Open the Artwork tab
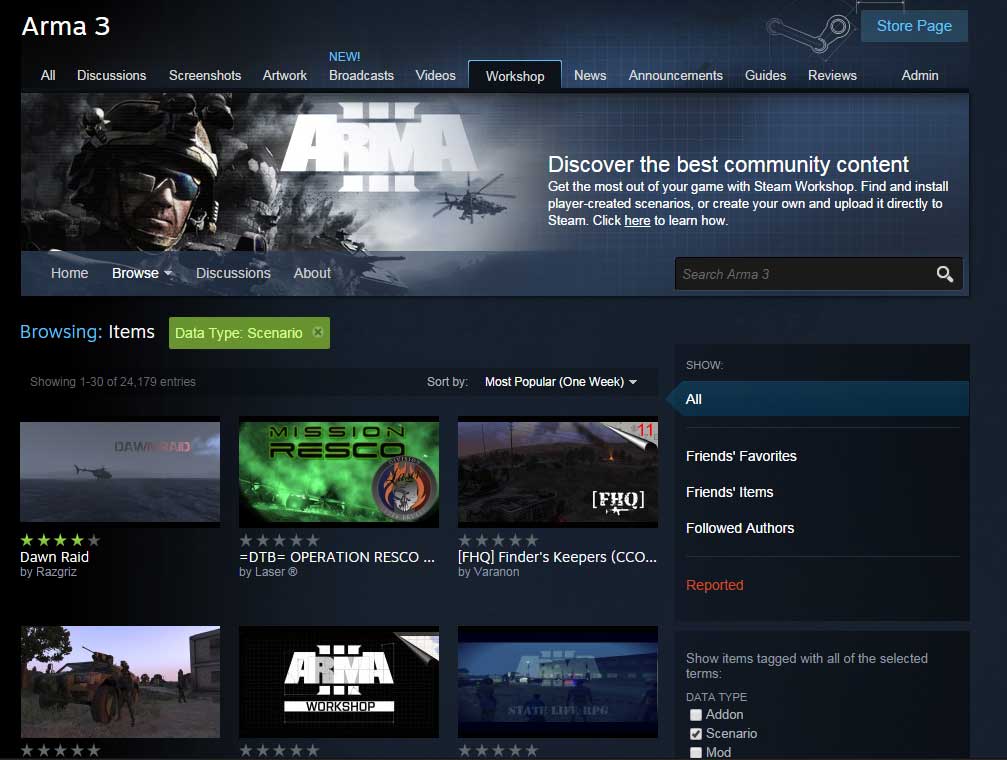 tap(285, 75)
